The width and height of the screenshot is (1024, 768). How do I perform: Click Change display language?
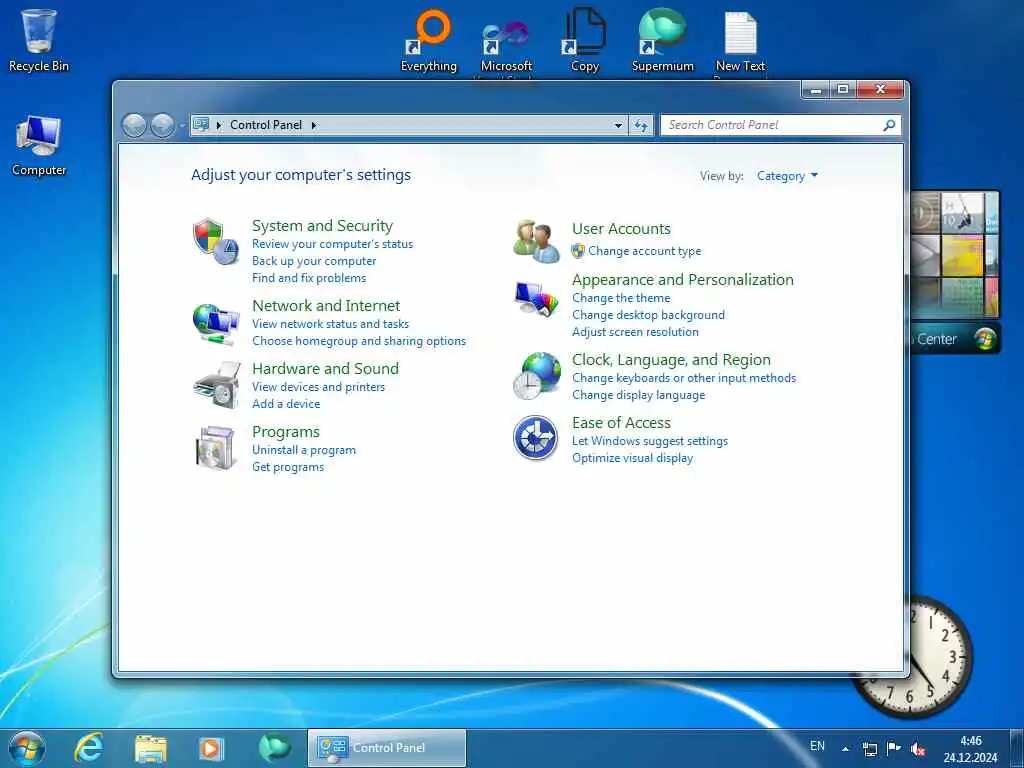[639, 394]
